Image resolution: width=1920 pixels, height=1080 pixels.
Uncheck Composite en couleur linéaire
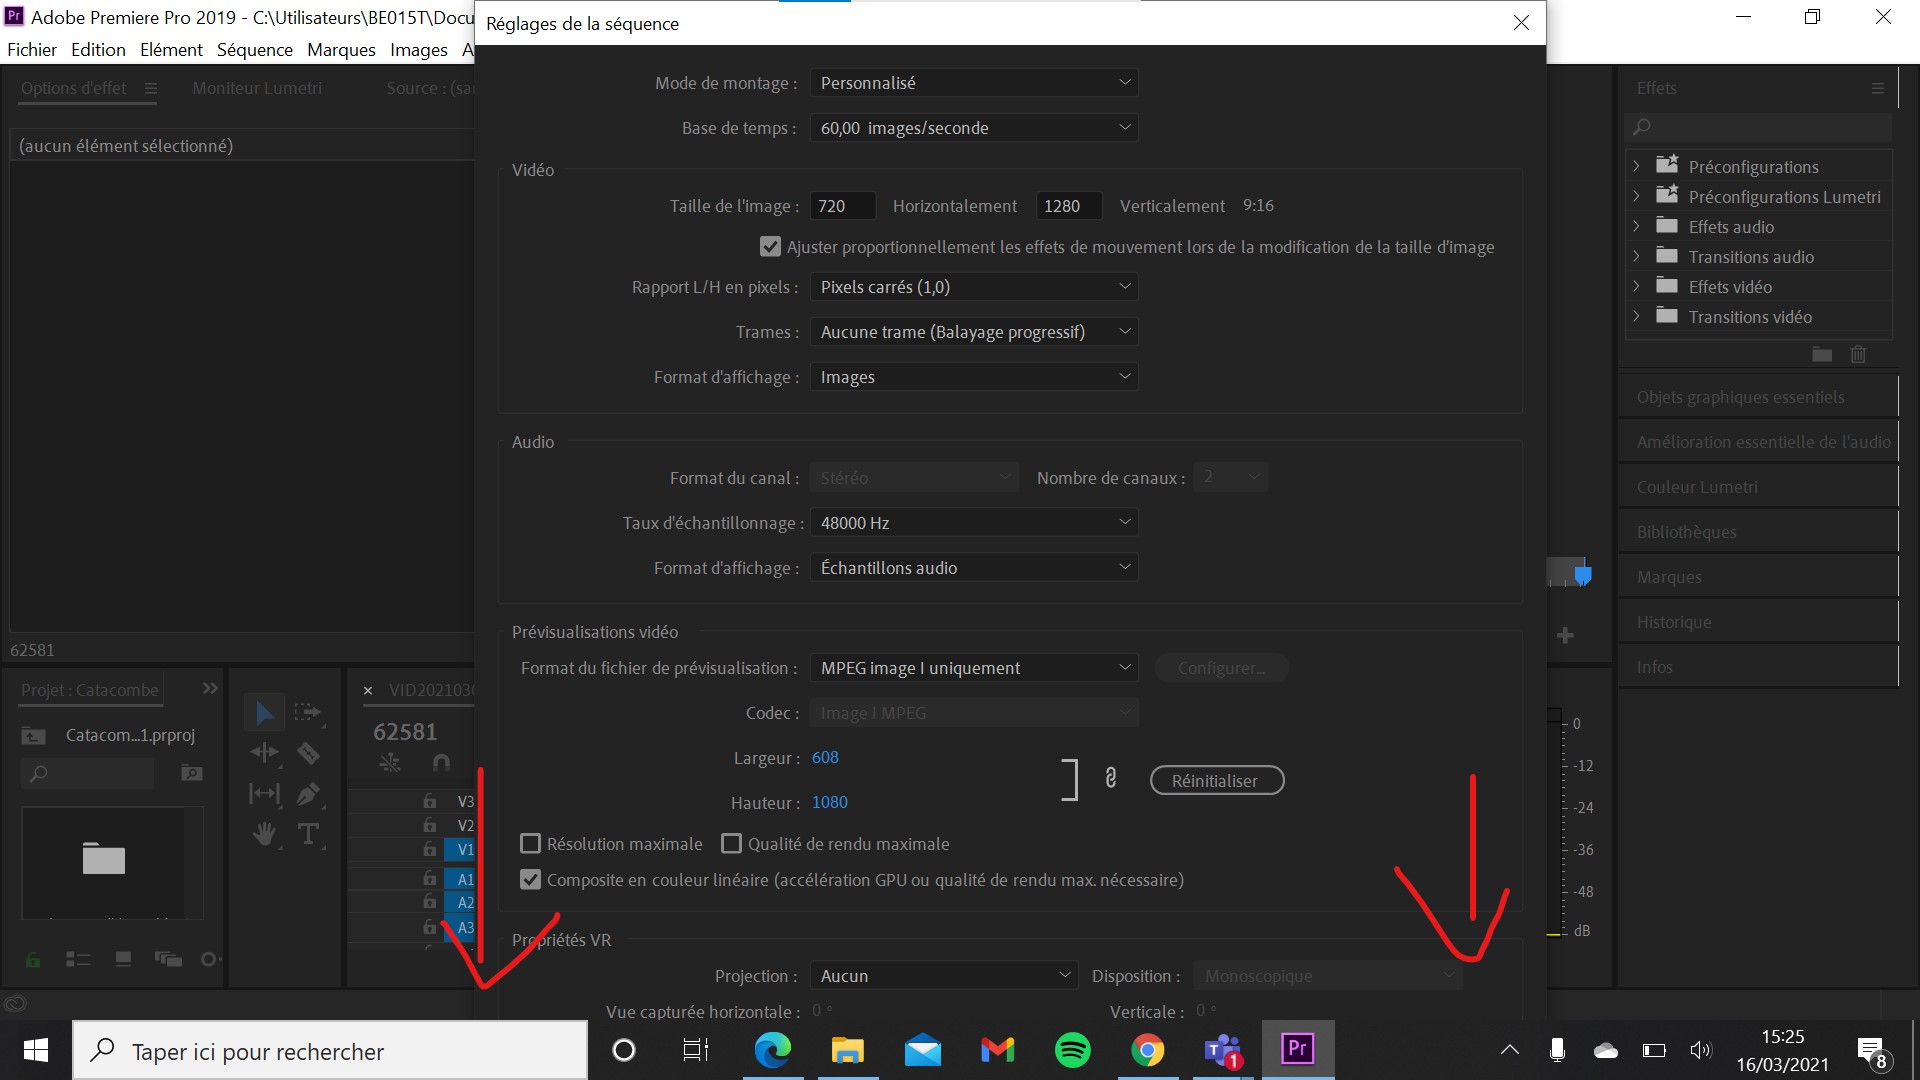point(530,880)
